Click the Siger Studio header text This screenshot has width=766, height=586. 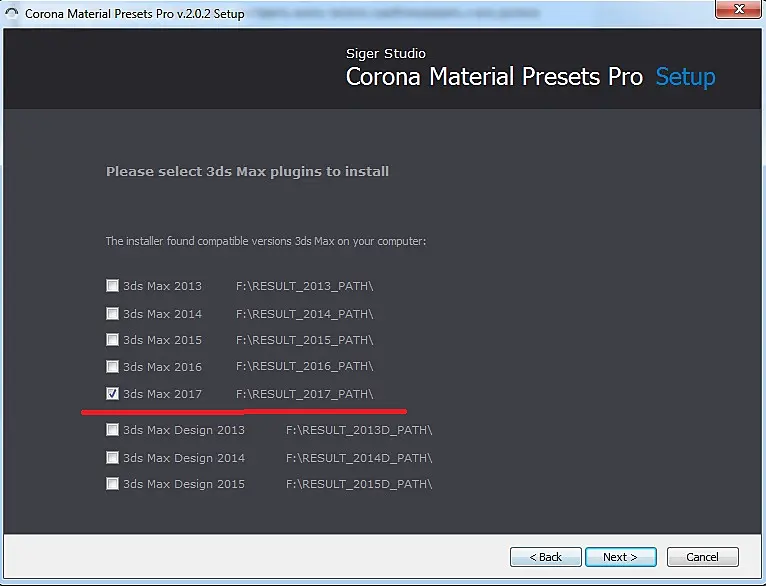tap(385, 53)
